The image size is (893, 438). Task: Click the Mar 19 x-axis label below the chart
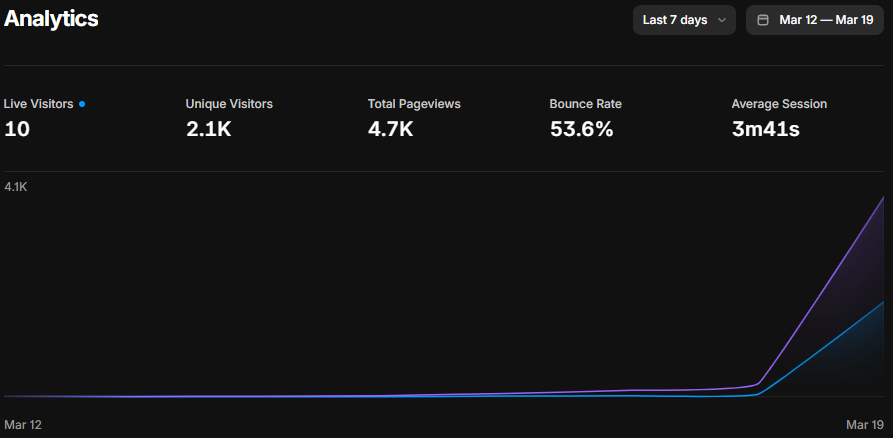[865, 425]
